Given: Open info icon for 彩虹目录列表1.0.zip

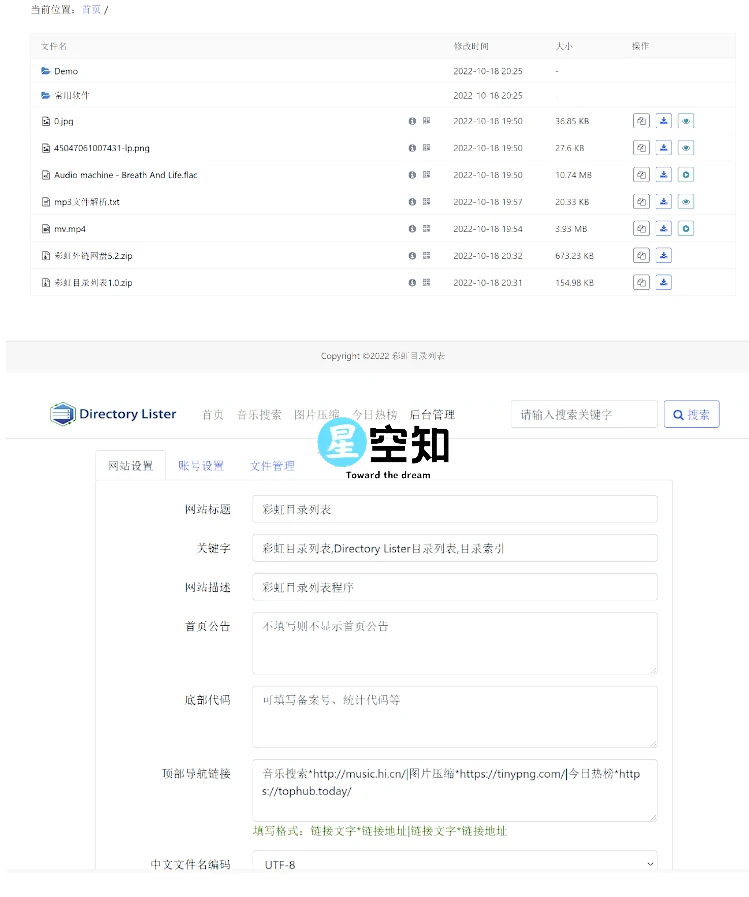Looking at the screenshot, I should [x=412, y=282].
